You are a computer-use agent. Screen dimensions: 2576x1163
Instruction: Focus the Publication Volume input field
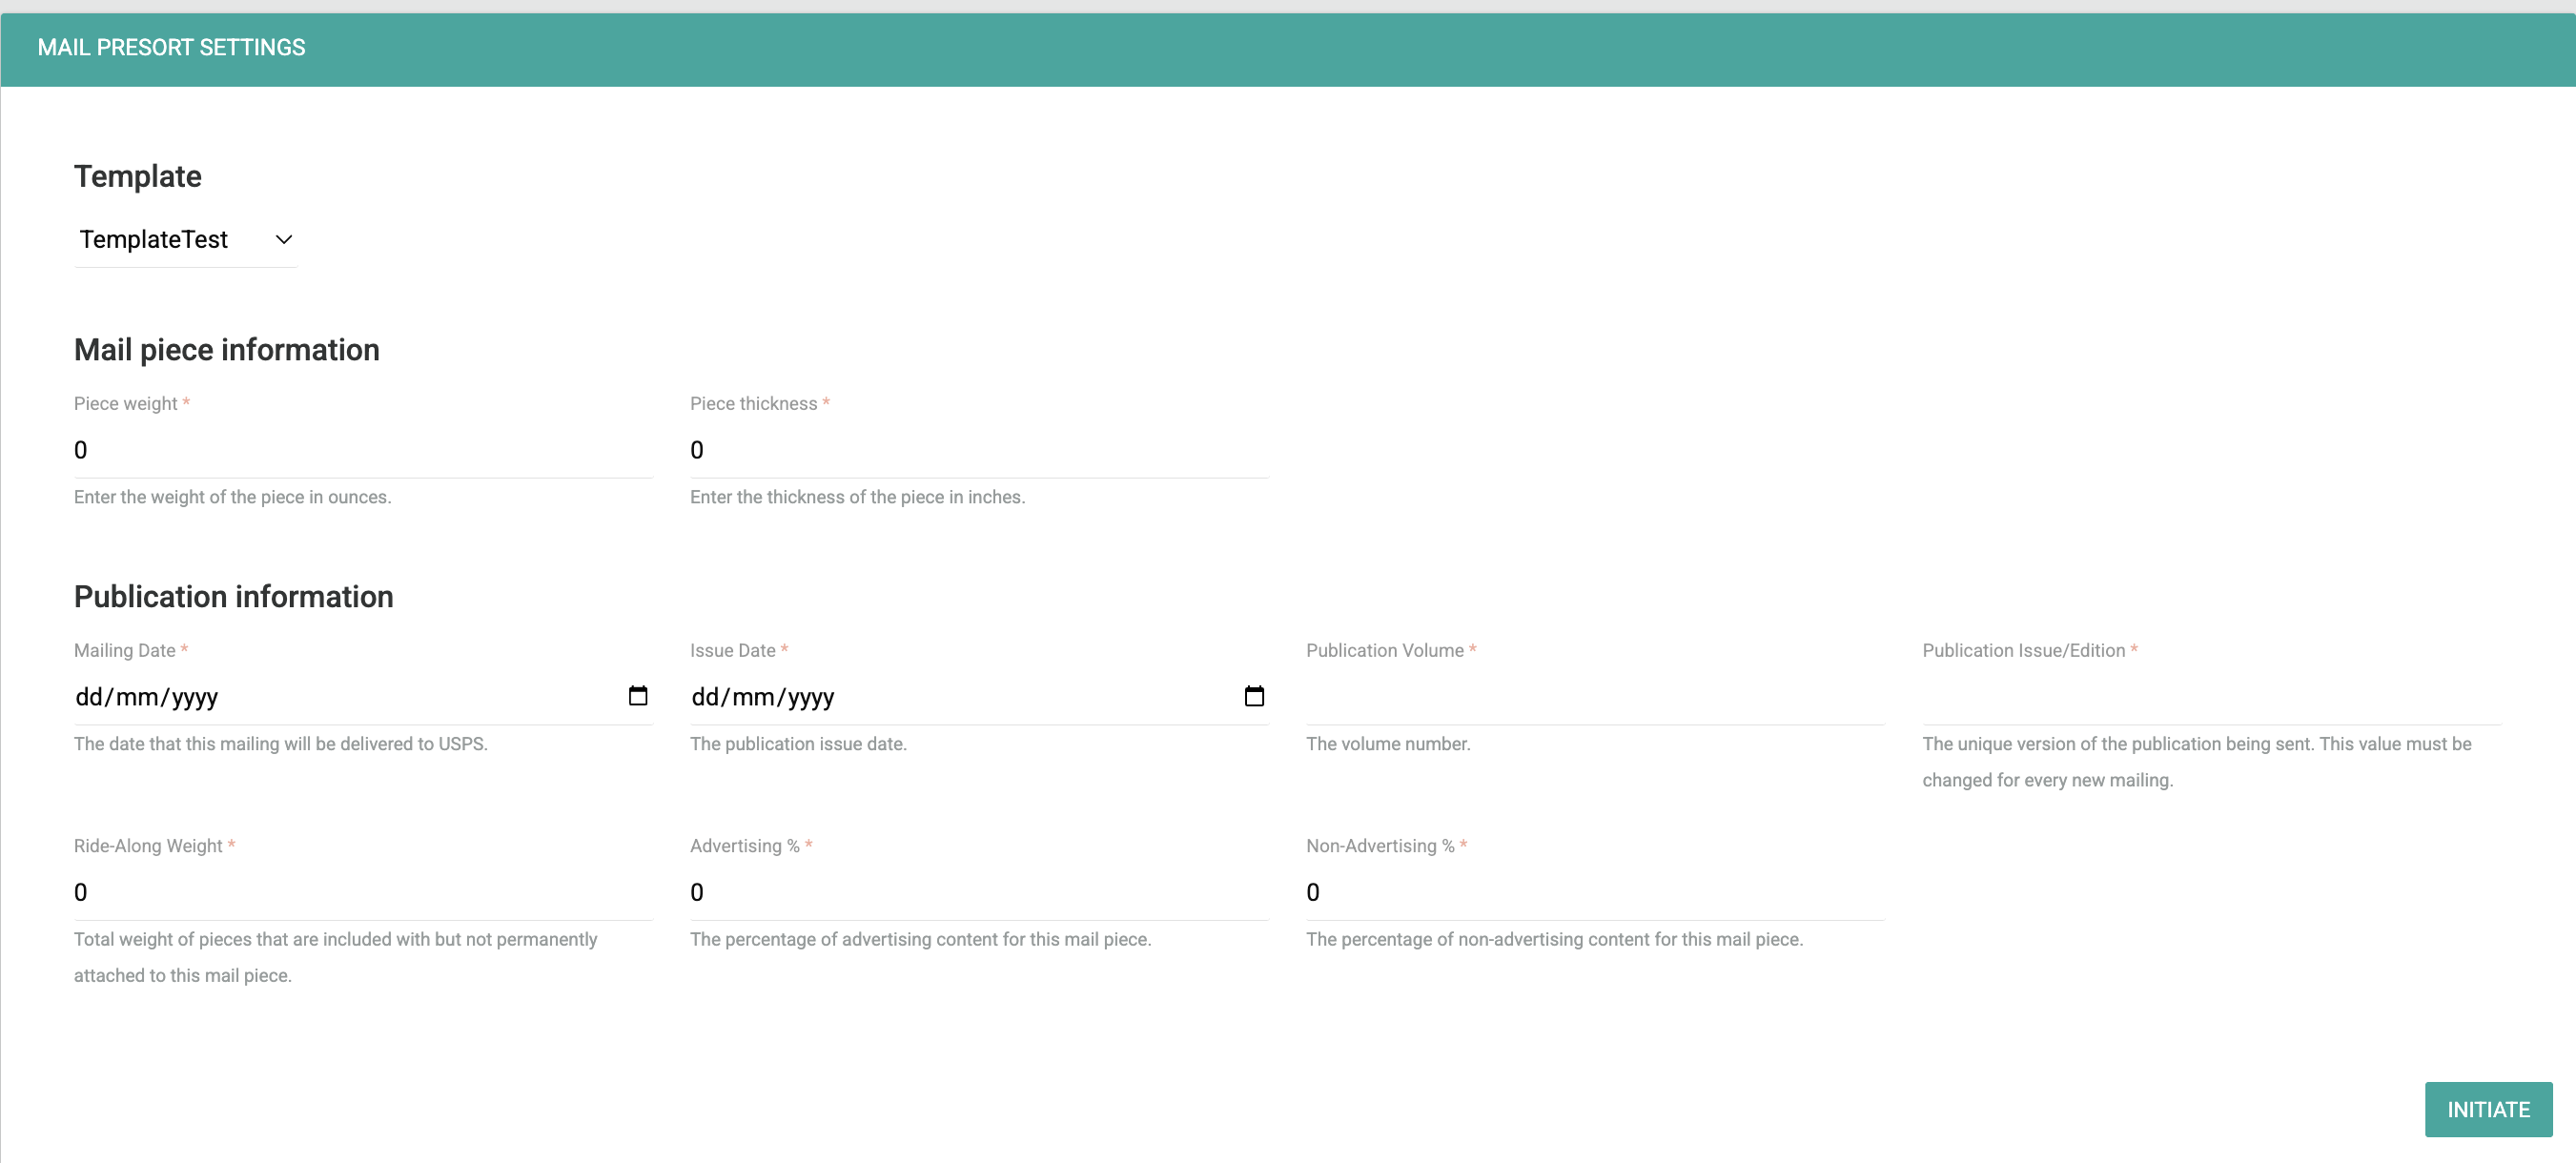tap(1595, 696)
